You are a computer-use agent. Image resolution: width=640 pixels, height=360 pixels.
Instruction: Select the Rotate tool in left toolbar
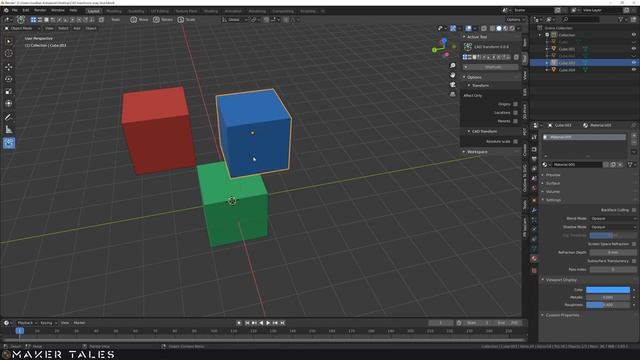pyautogui.click(x=9, y=79)
